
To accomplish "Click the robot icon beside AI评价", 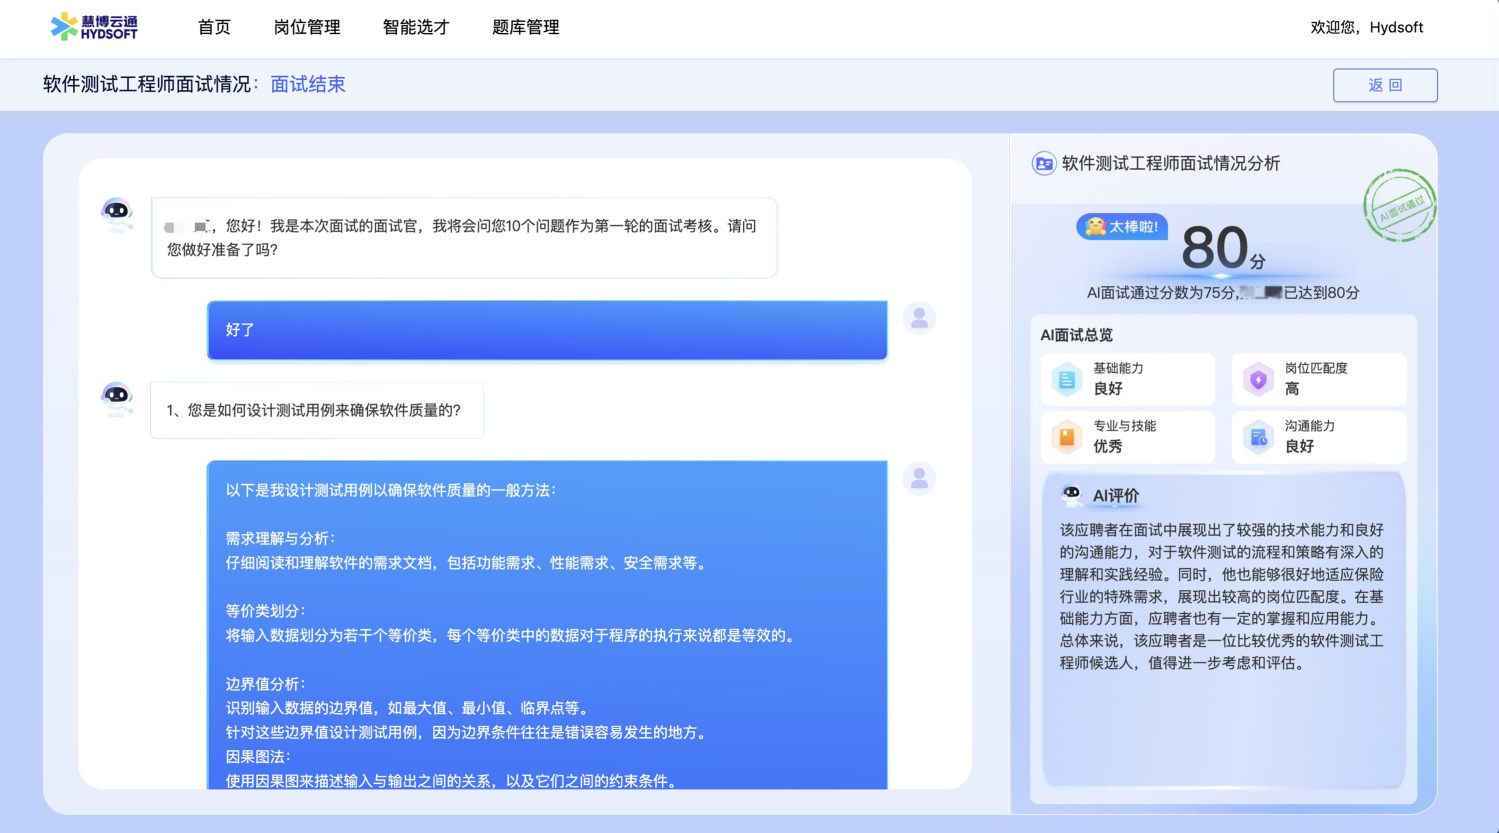I will tap(1072, 494).
